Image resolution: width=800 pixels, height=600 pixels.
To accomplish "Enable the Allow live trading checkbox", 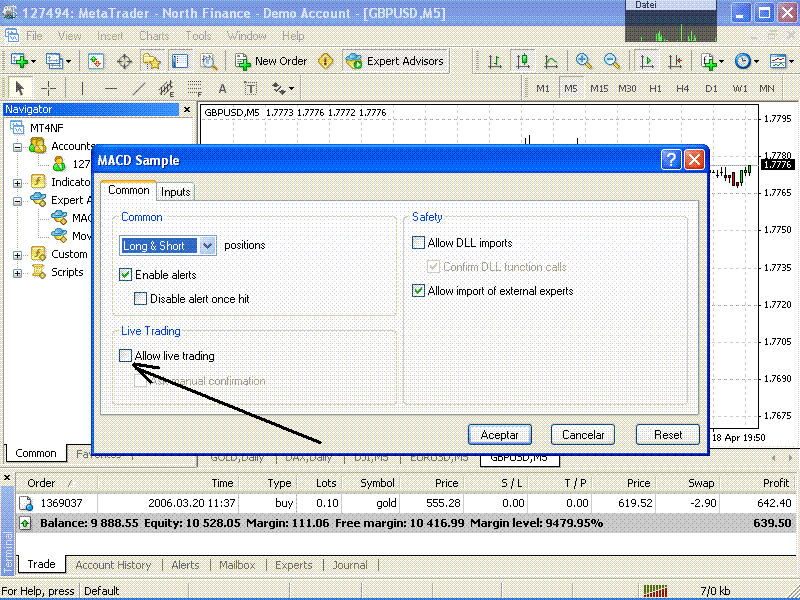I will point(126,355).
